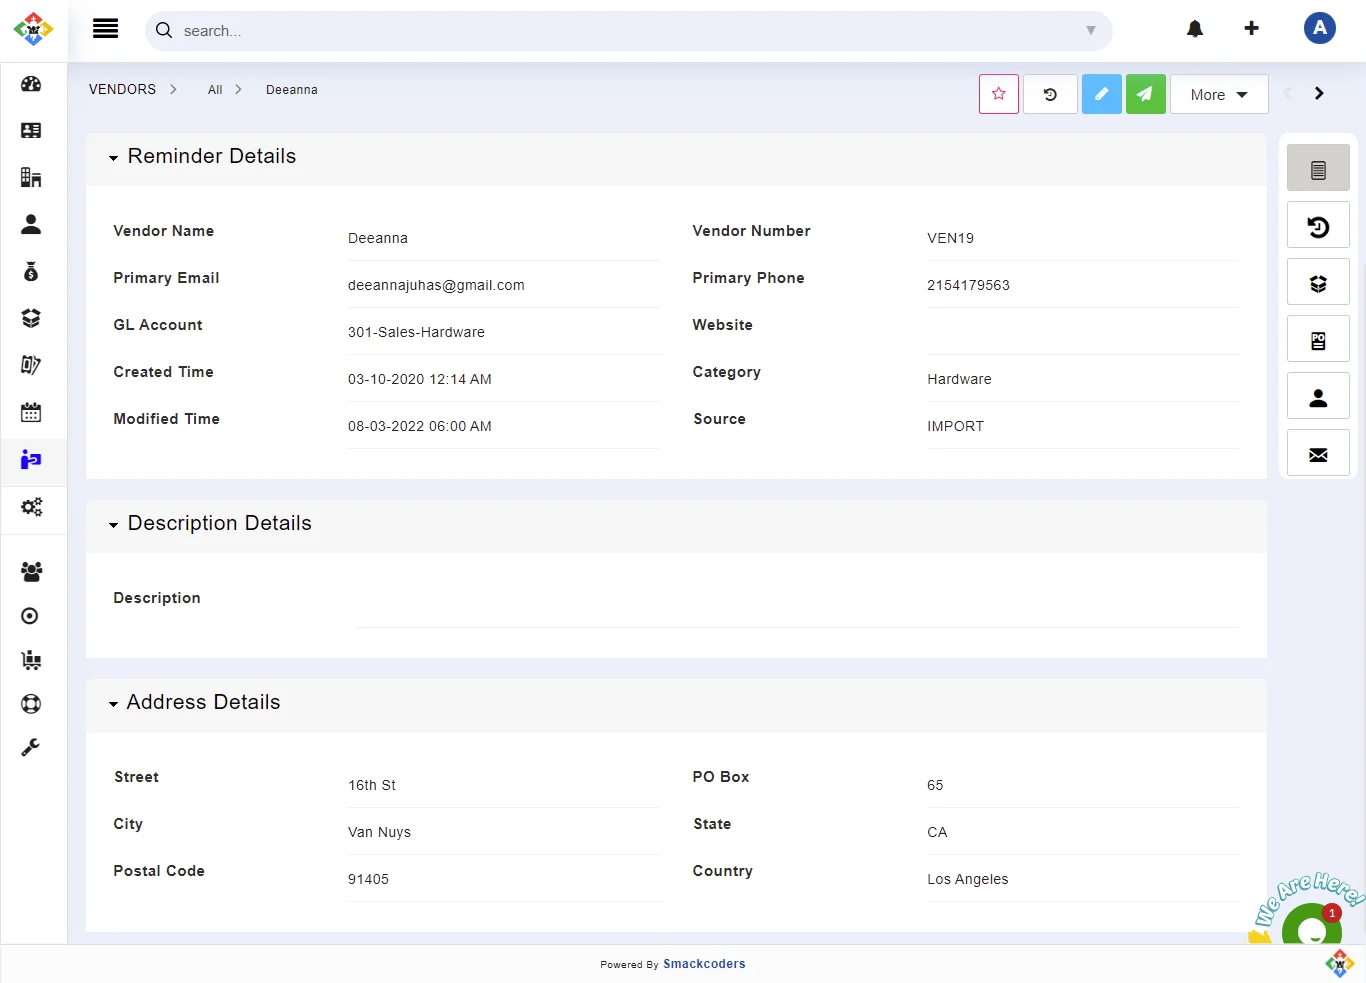Collapse the Reminder Details section
The image size is (1366, 983).
click(113, 158)
